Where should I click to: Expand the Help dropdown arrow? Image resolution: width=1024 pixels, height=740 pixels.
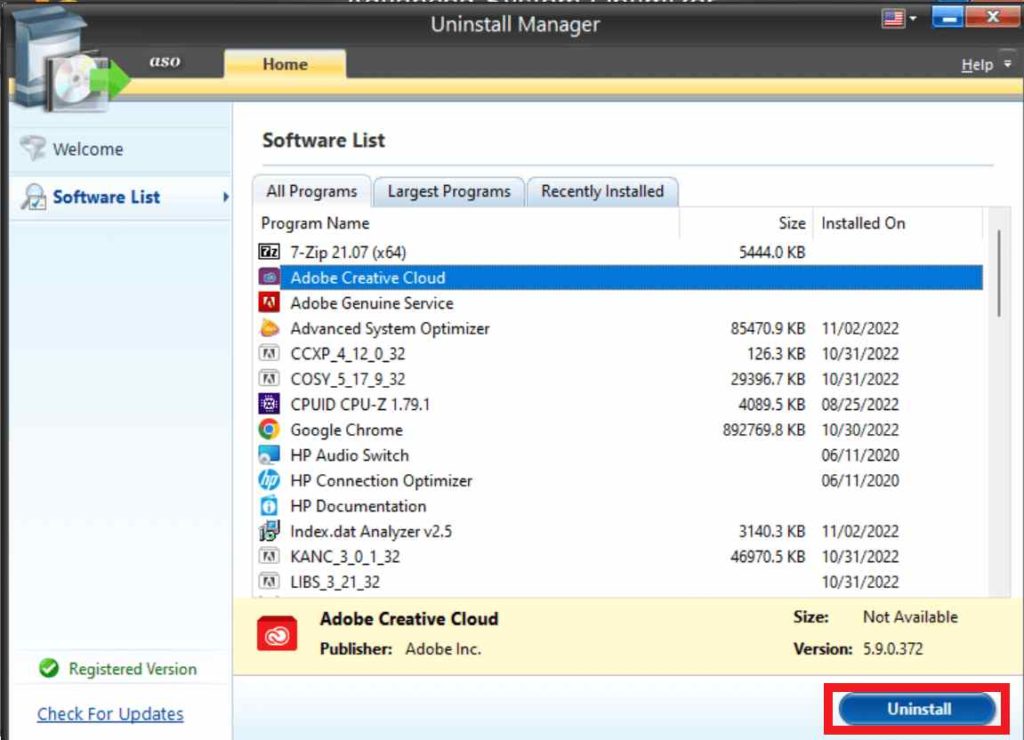(x=1008, y=64)
